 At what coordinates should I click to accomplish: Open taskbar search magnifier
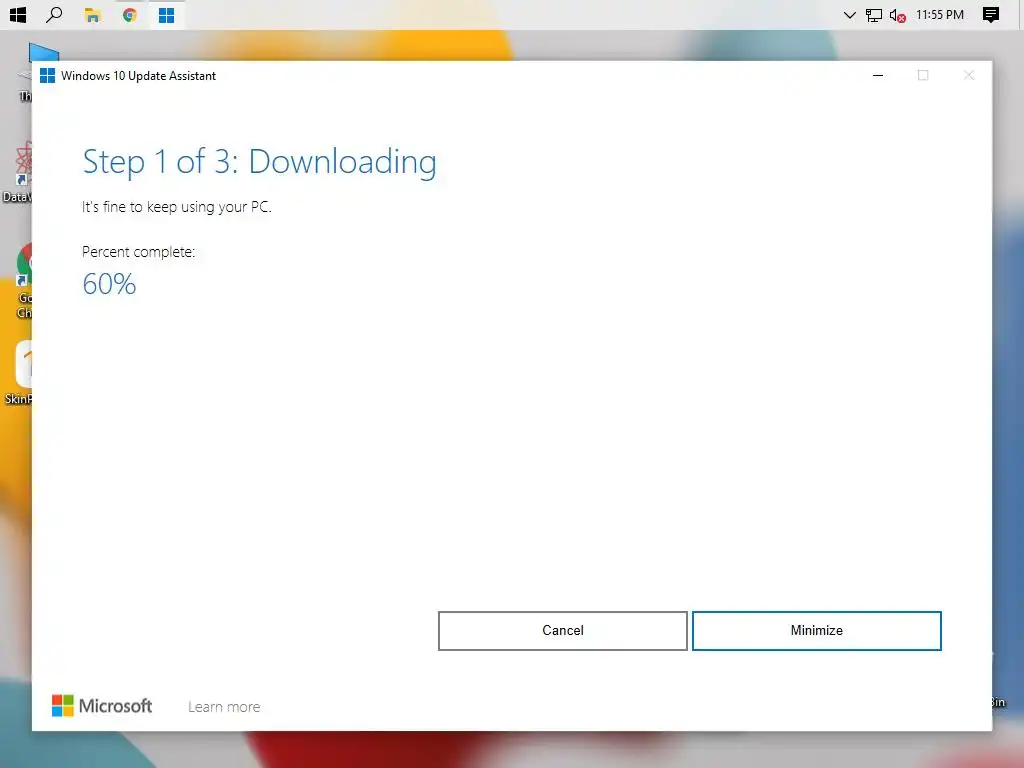[54, 14]
